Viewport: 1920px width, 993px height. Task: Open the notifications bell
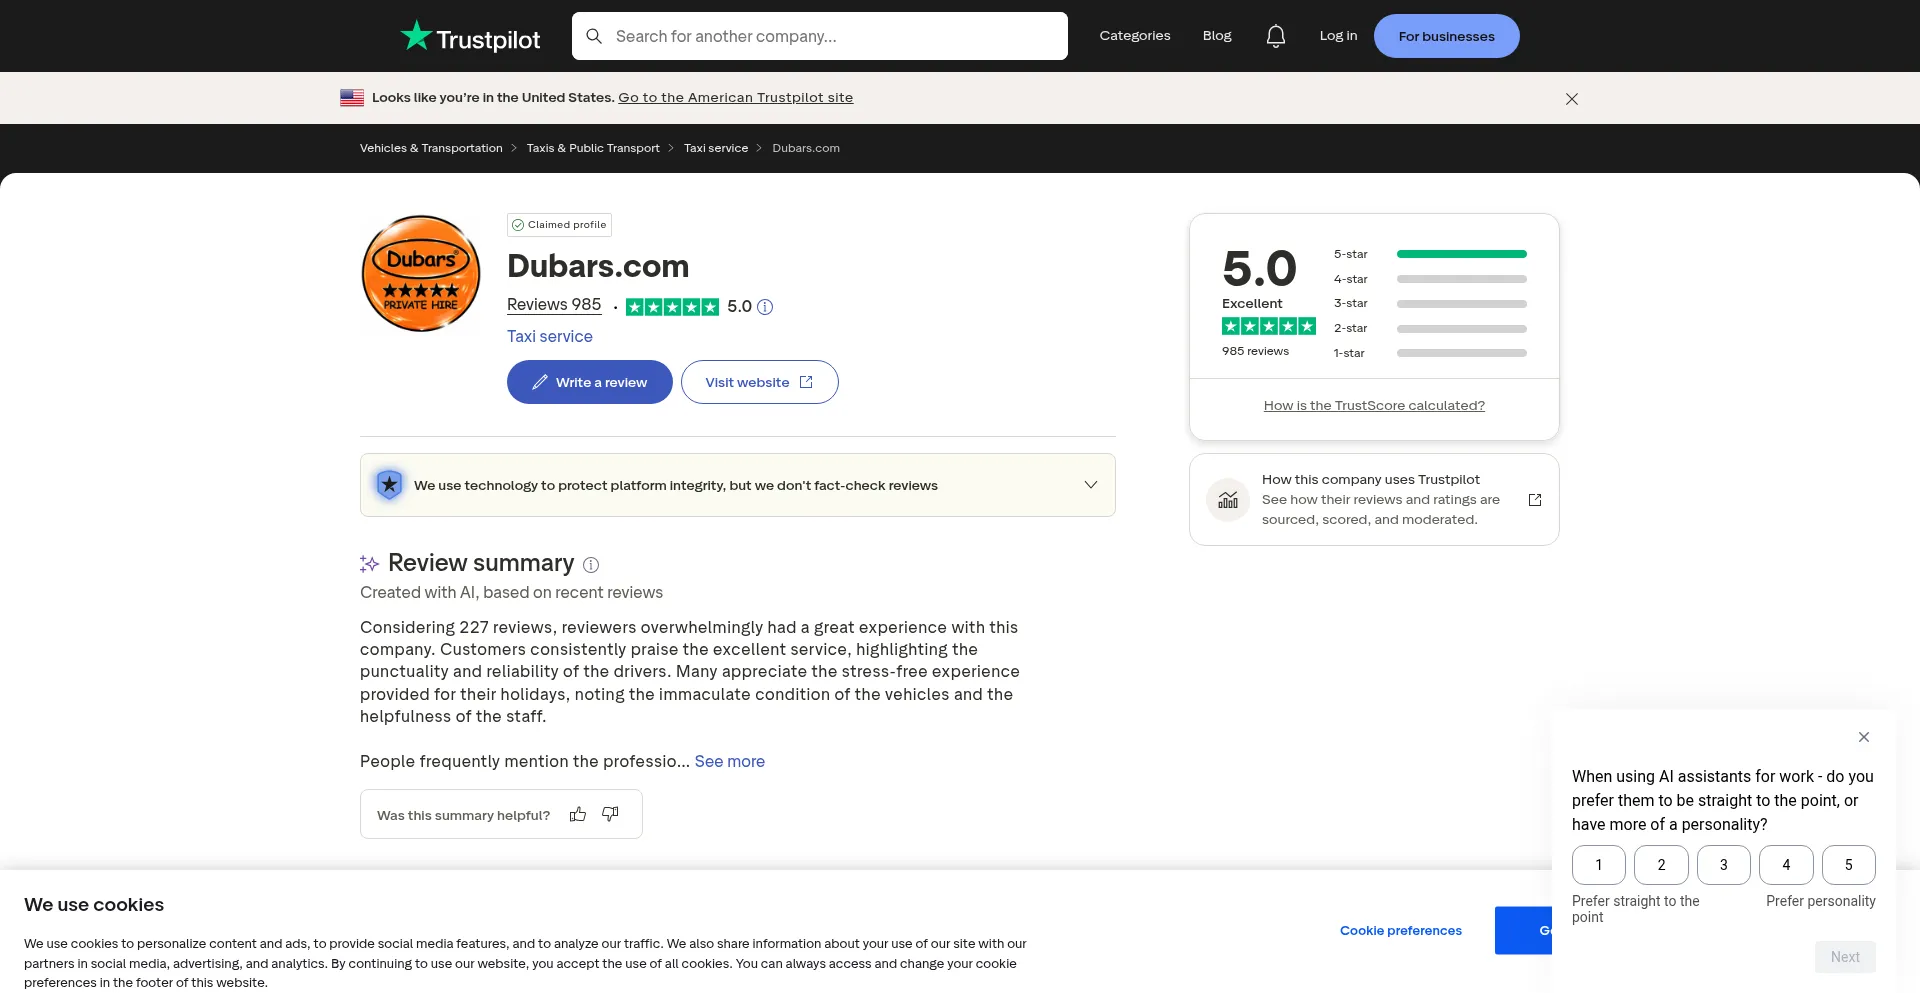(x=1275, y=36)
